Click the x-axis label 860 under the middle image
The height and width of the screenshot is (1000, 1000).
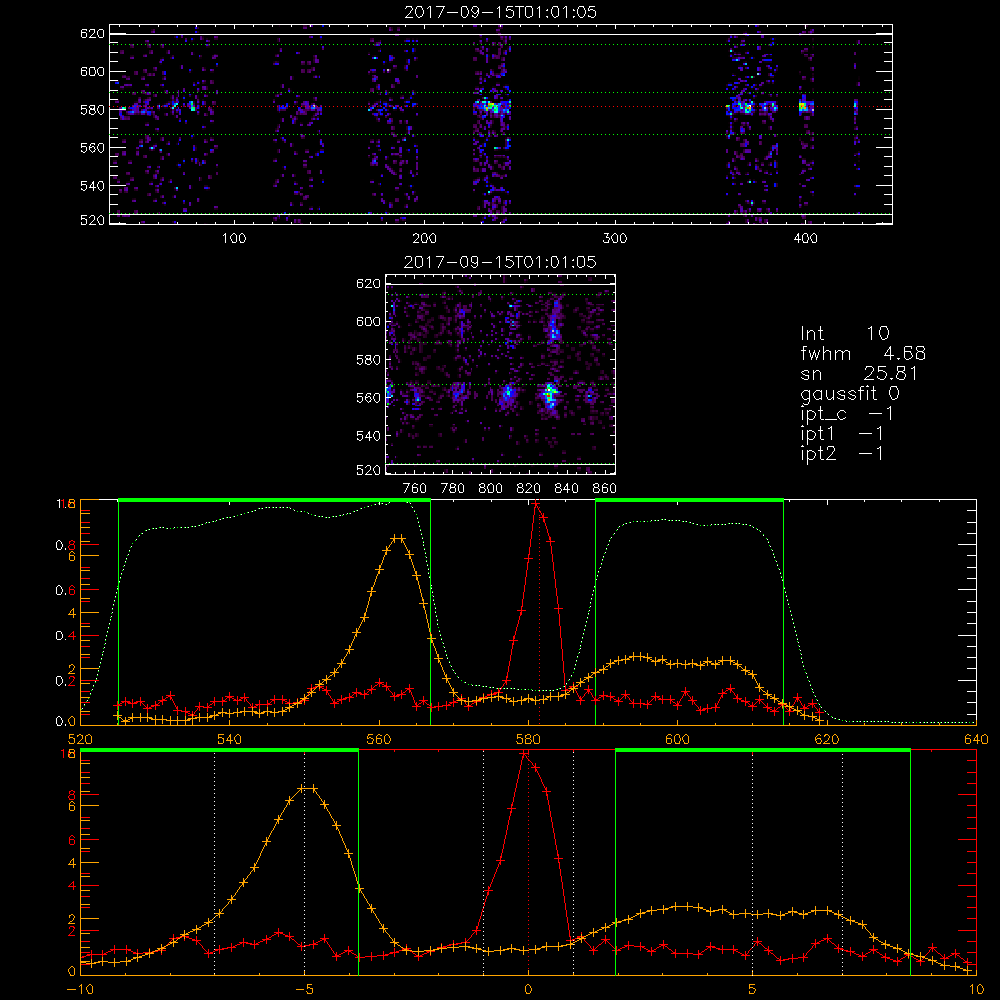[x=605, y=489]
